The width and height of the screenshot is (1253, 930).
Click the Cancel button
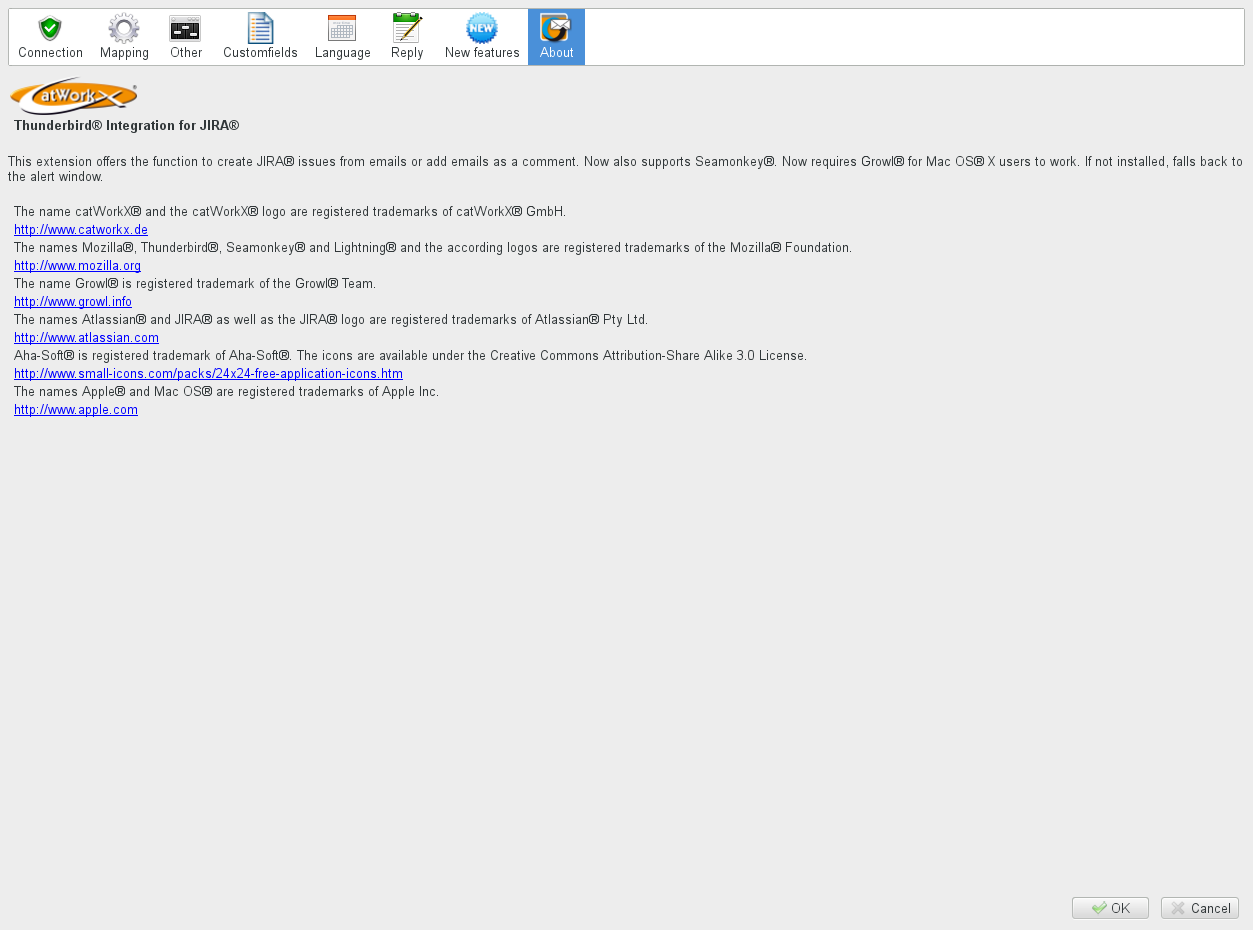pos(1199,908)
